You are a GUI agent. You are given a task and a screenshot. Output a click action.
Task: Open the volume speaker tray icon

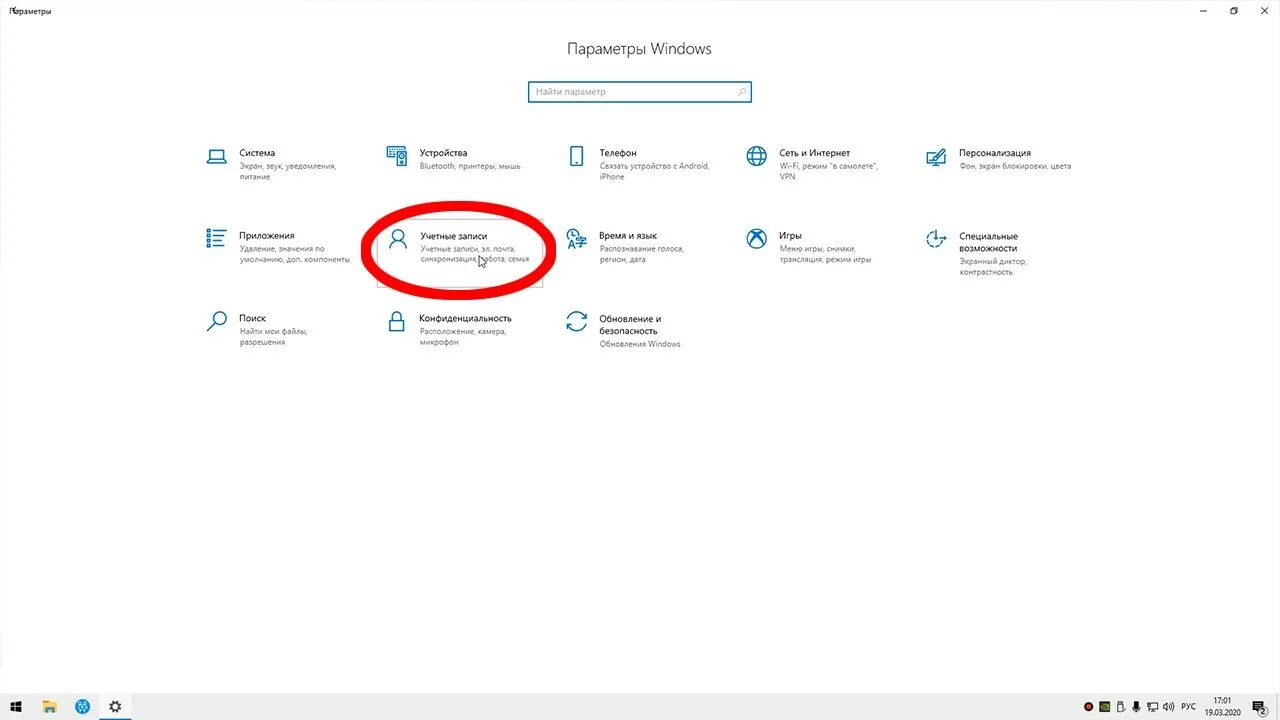click(1171, 707)
